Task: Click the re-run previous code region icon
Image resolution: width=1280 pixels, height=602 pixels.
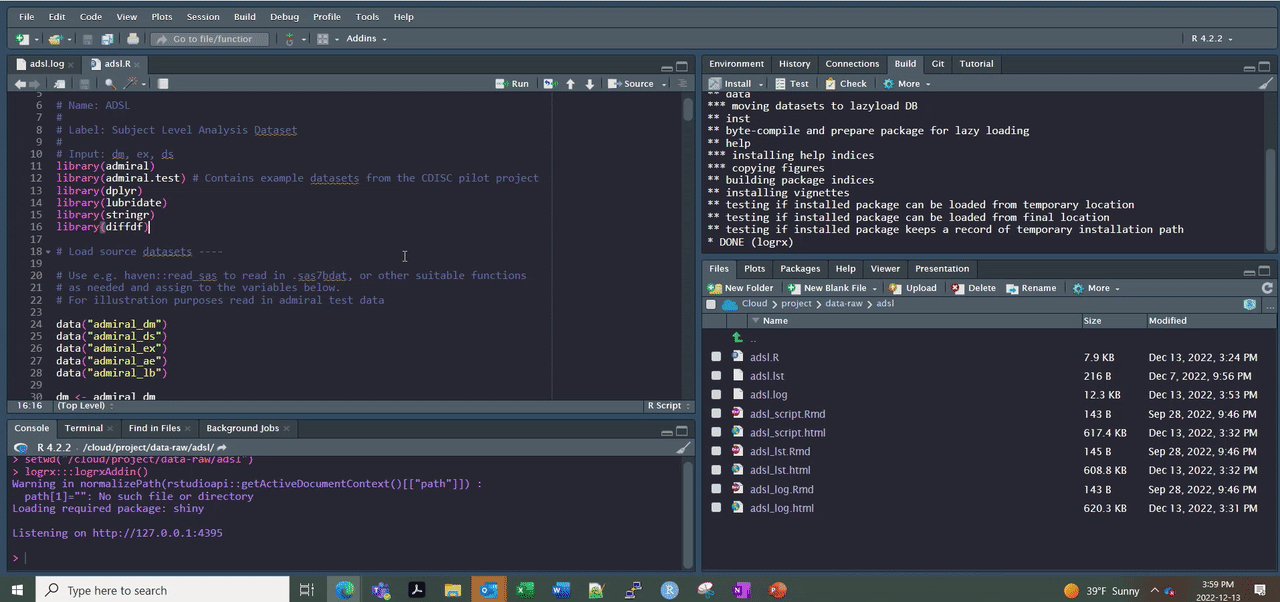Action: (x=550, y=84)
